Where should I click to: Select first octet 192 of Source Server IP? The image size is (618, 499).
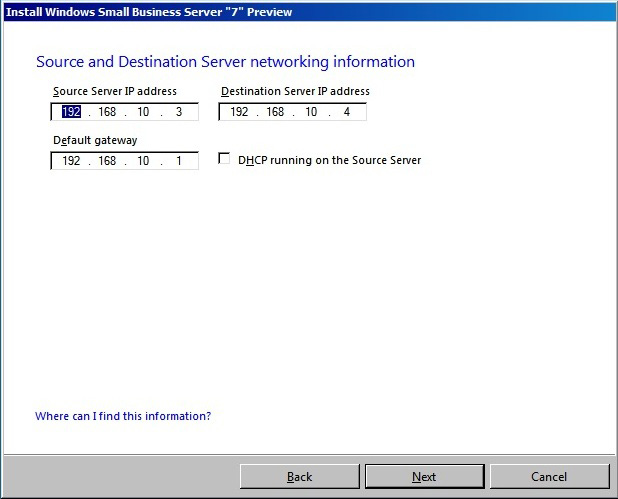click(71, 112)
